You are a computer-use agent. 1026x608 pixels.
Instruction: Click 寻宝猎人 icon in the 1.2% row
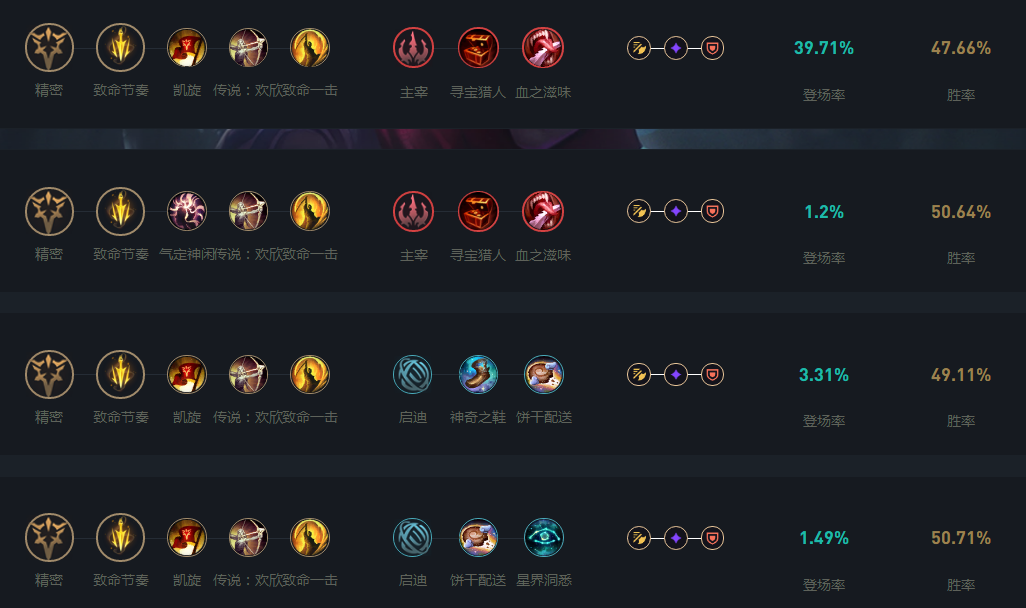tap(478, 211)
